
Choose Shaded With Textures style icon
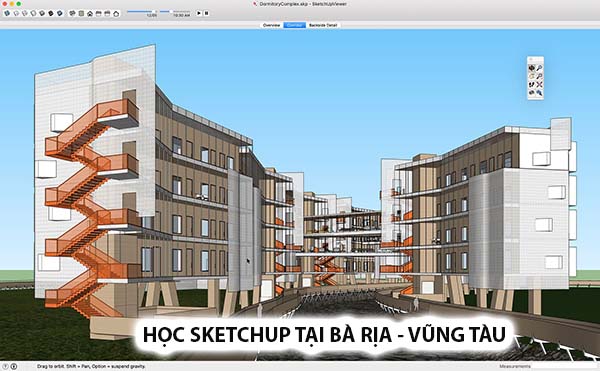(x=51, y=13)
